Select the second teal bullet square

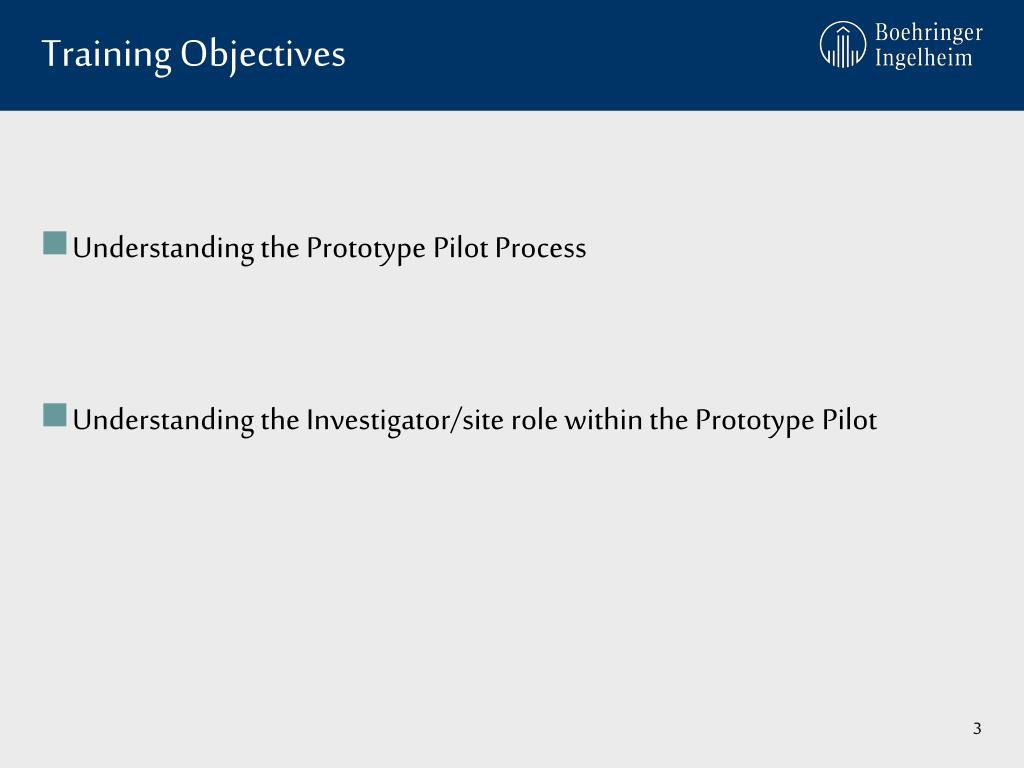tap(55, 415)
